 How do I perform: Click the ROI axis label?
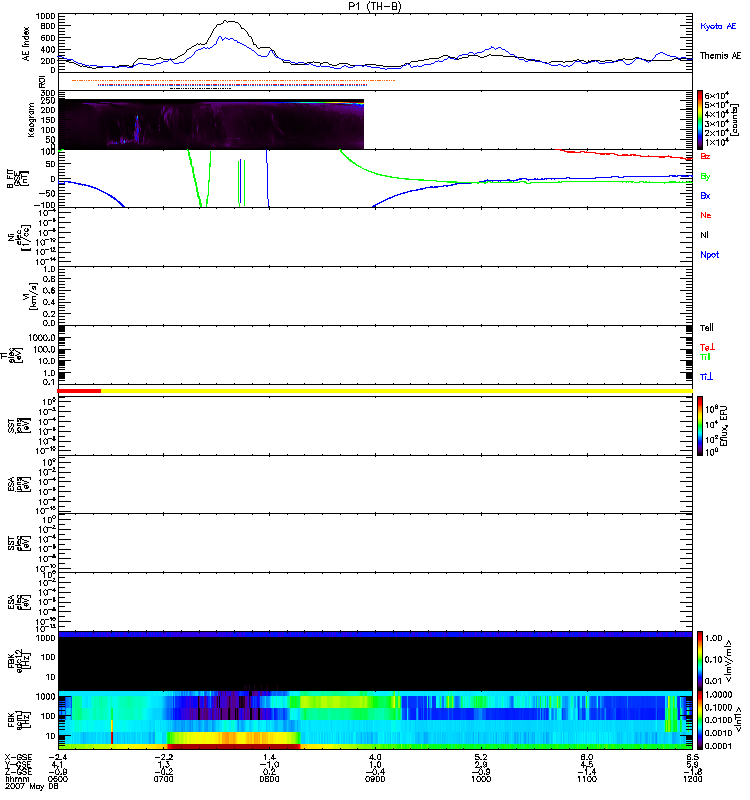pos(42,81)
